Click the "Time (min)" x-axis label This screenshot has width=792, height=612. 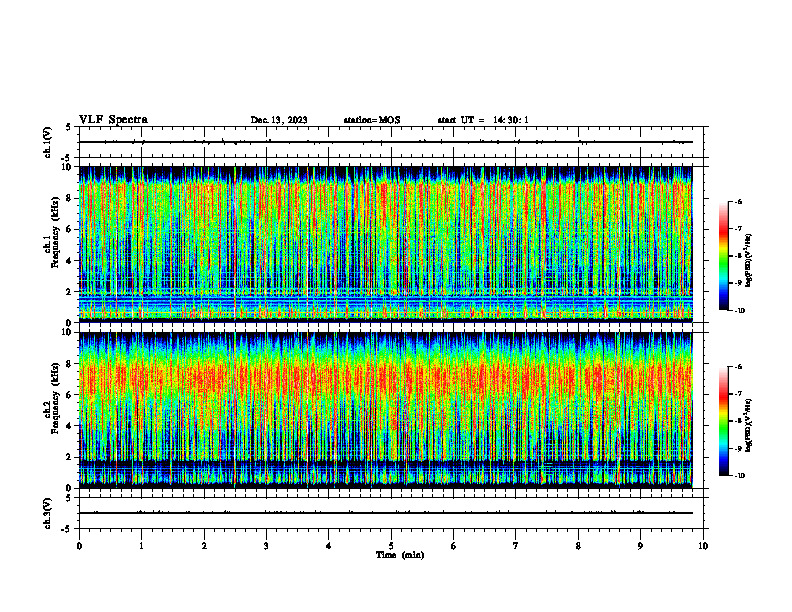point(400,555)
